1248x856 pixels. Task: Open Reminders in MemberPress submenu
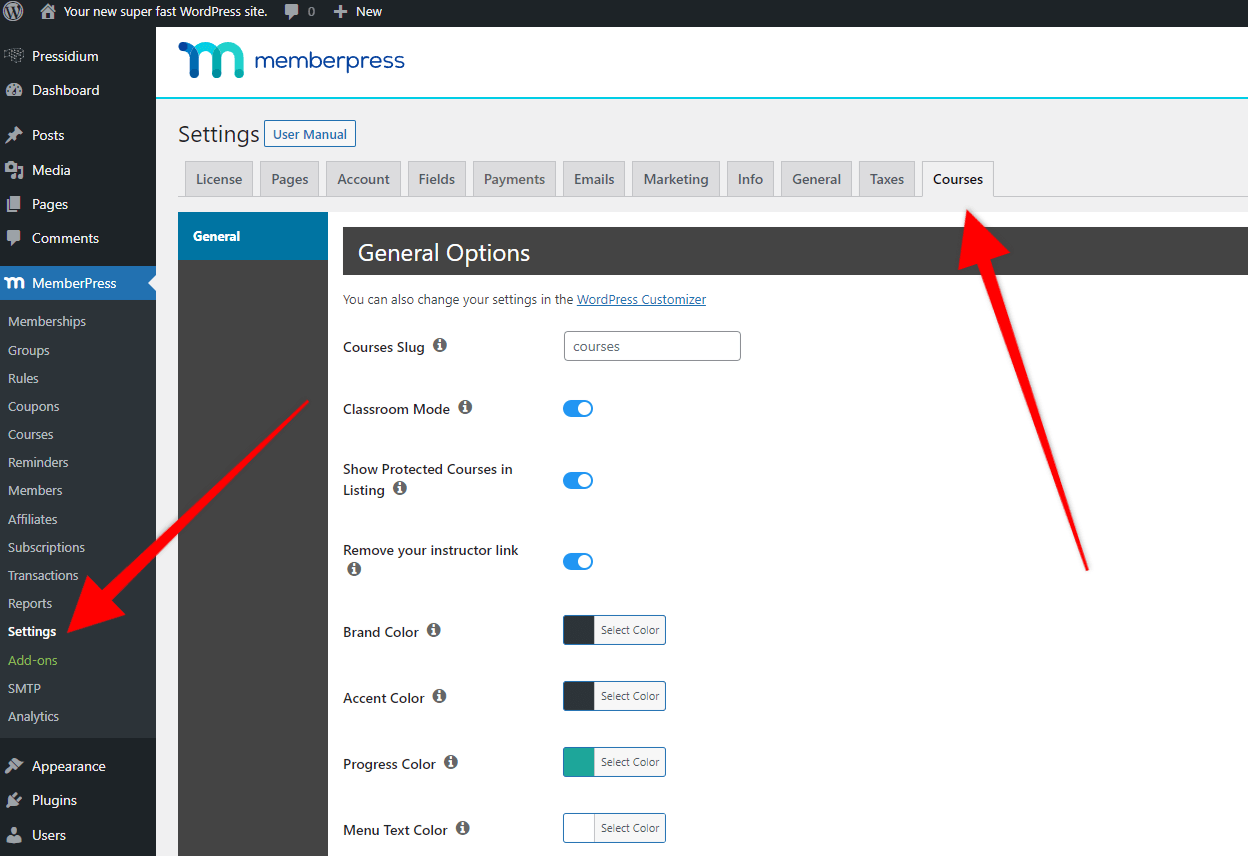38,462
